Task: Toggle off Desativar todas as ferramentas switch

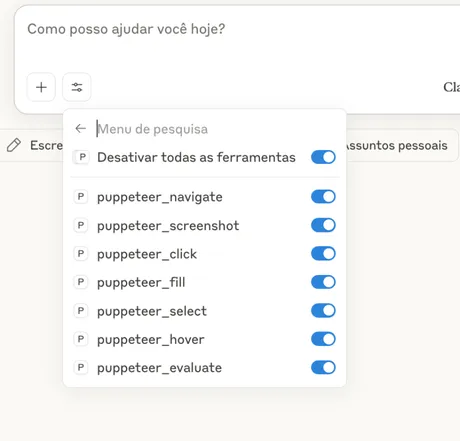Action: point(323,157)
